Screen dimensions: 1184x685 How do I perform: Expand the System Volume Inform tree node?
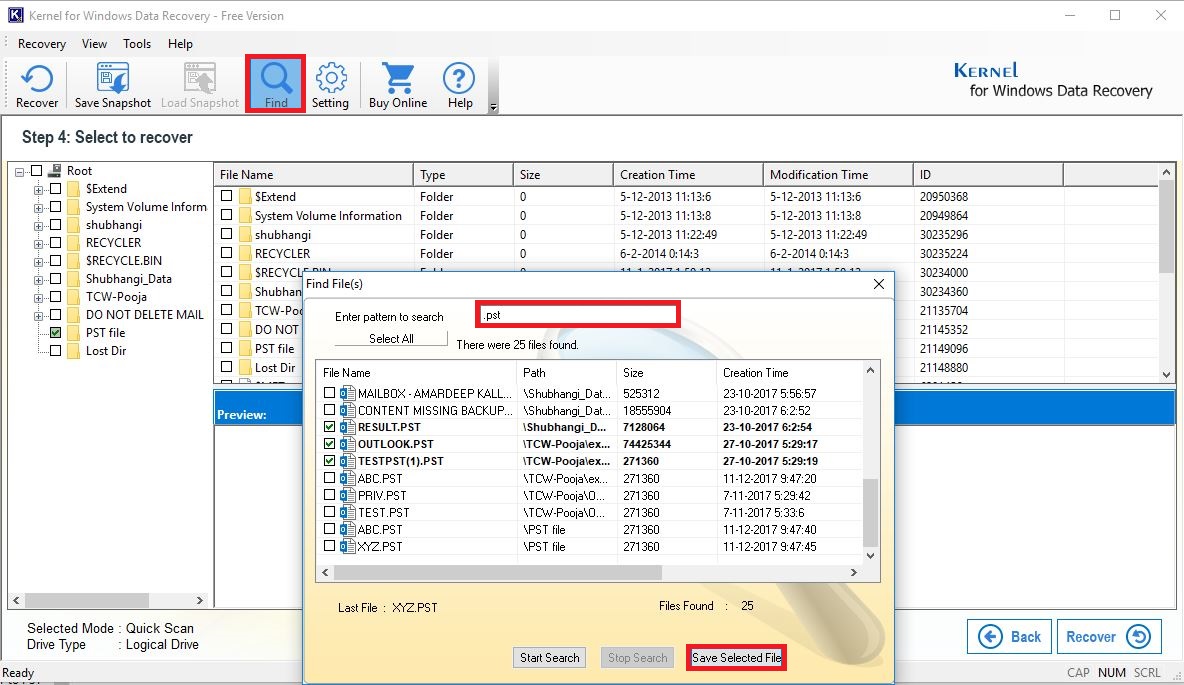click(39, 208)
